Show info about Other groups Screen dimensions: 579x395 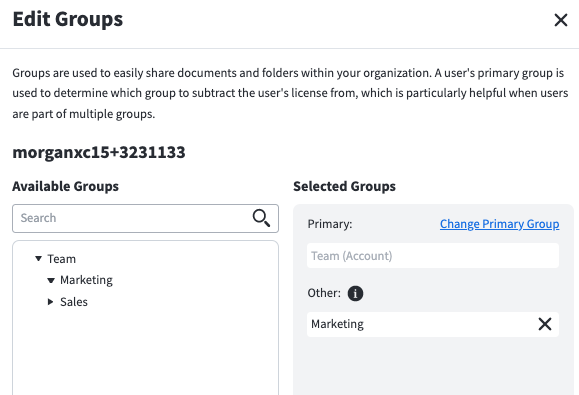pyautogui.click(x=355, y=293)
